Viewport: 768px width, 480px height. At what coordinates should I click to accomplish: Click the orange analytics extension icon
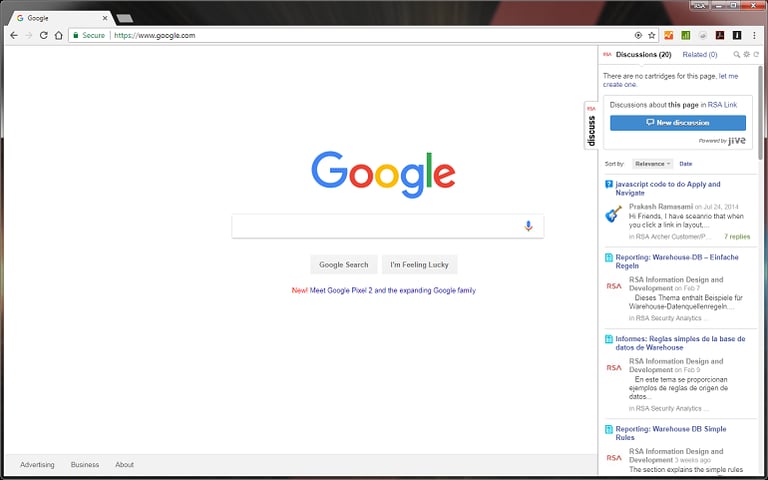pos(669,35)
